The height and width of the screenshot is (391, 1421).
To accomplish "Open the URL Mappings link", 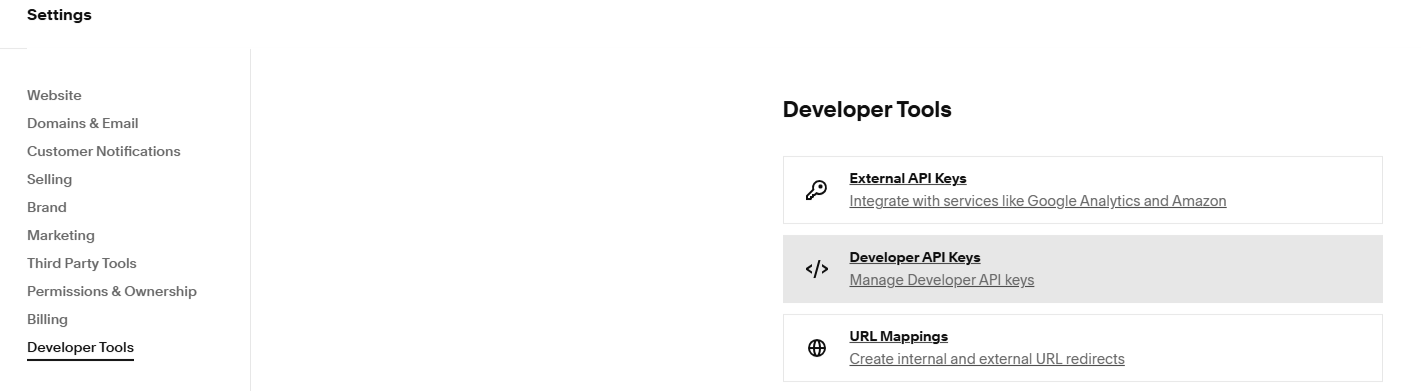I will tap(899, 336).
